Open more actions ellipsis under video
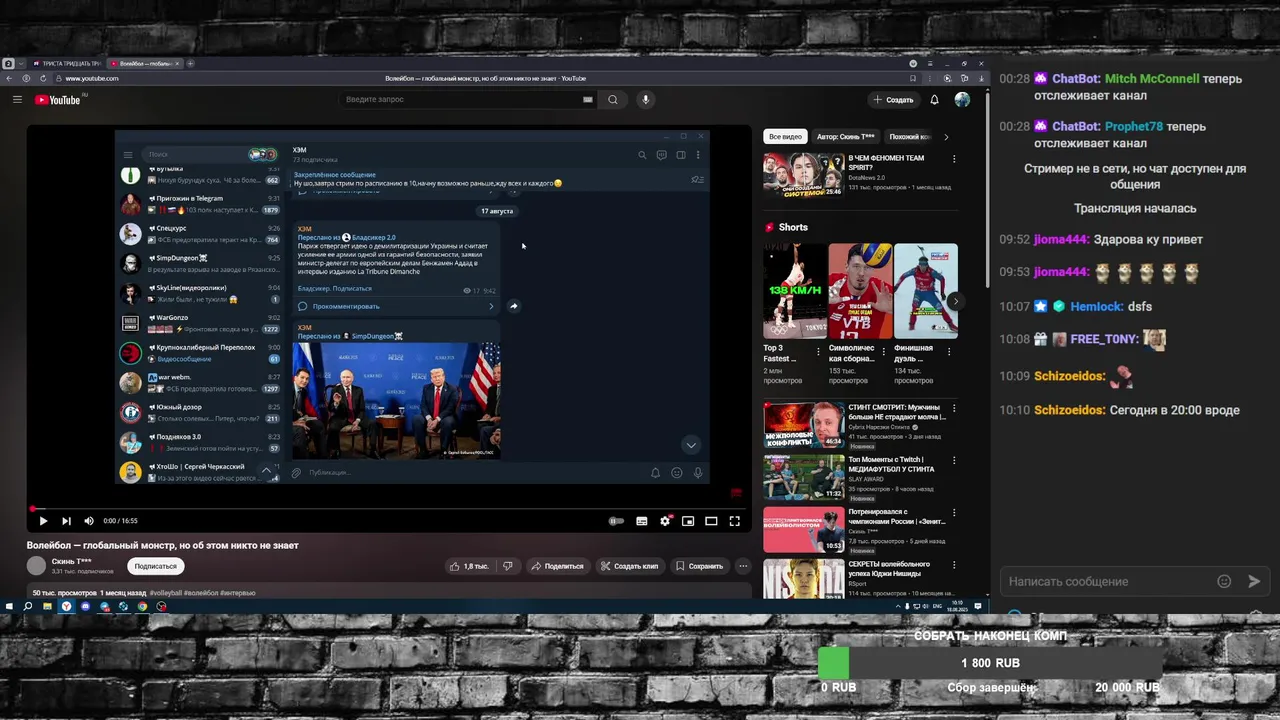Image resolution: width=1280 pixels, height=720 pixels. (743, 566)
